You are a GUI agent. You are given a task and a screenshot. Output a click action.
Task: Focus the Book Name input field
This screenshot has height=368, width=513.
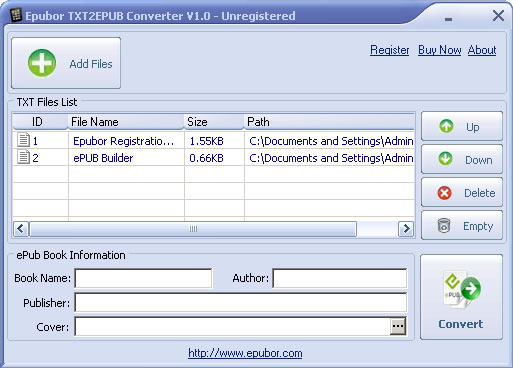coord(143,278)
